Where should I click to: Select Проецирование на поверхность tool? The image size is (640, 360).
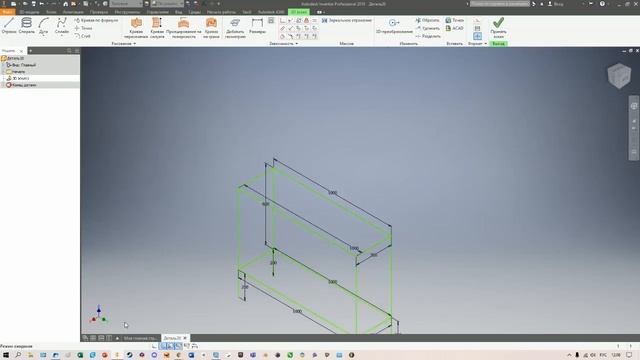184,28
